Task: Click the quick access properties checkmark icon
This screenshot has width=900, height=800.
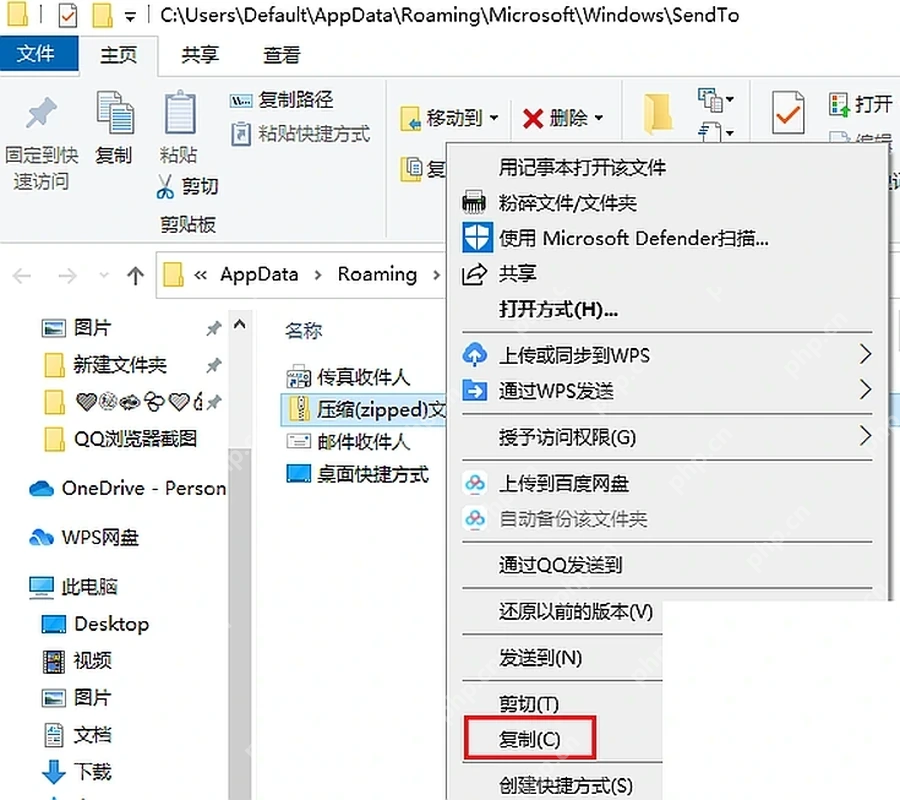Action: pos(68,16)
